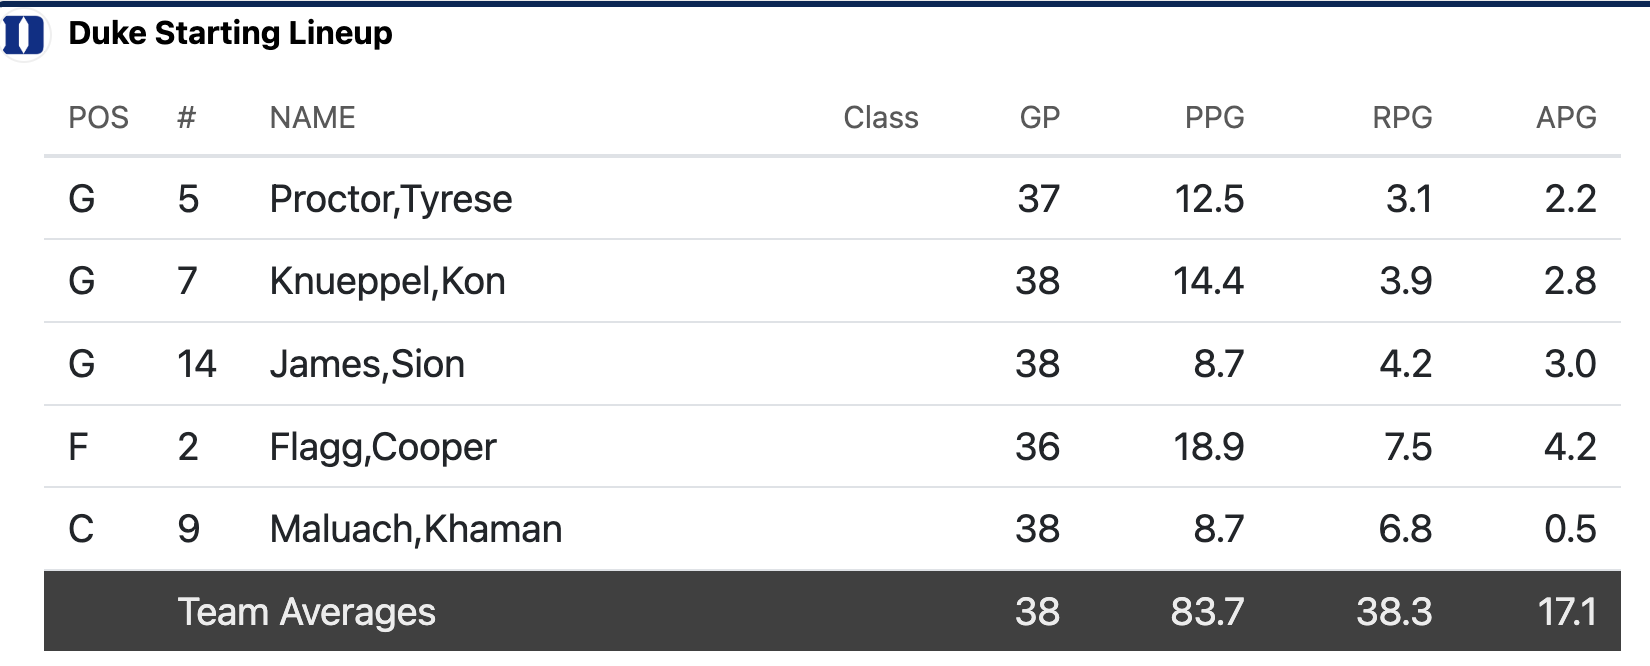Open Tyrese Proctor's player link
Image resolution: width=1650 pixels, height=666 pixels.
(x=390, y=199)
